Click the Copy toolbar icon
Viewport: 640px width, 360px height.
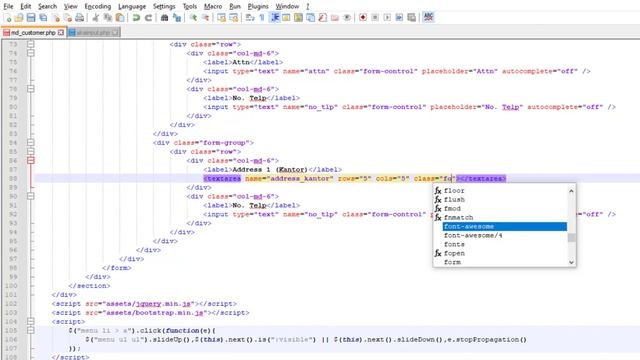[108, 18]
